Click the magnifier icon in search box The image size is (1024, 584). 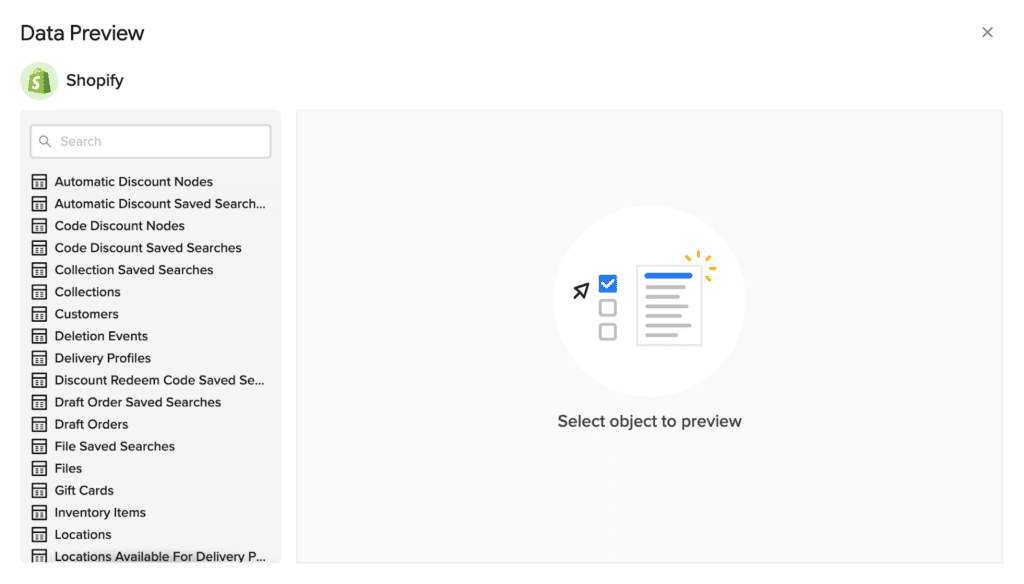click(45, 142)
